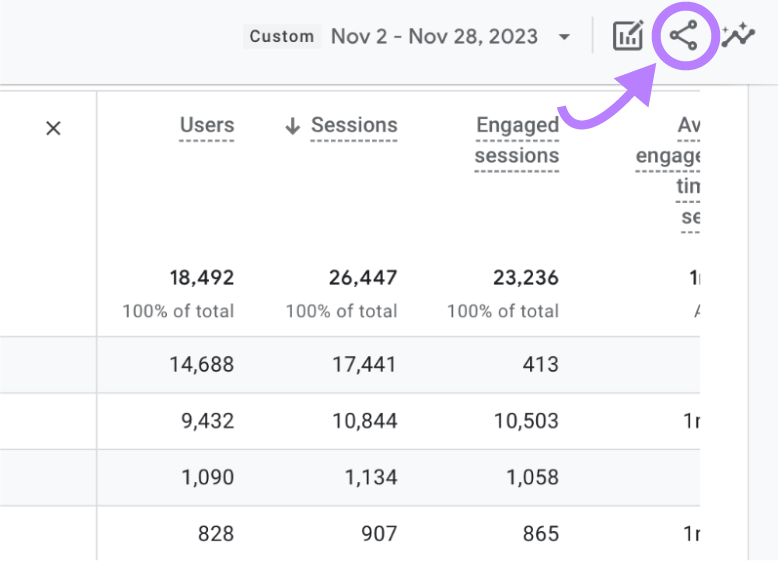This screenshot has height=561, width=778.
Task: Click the descending sort arrow beside Sessions
Action: coord(292,126)
